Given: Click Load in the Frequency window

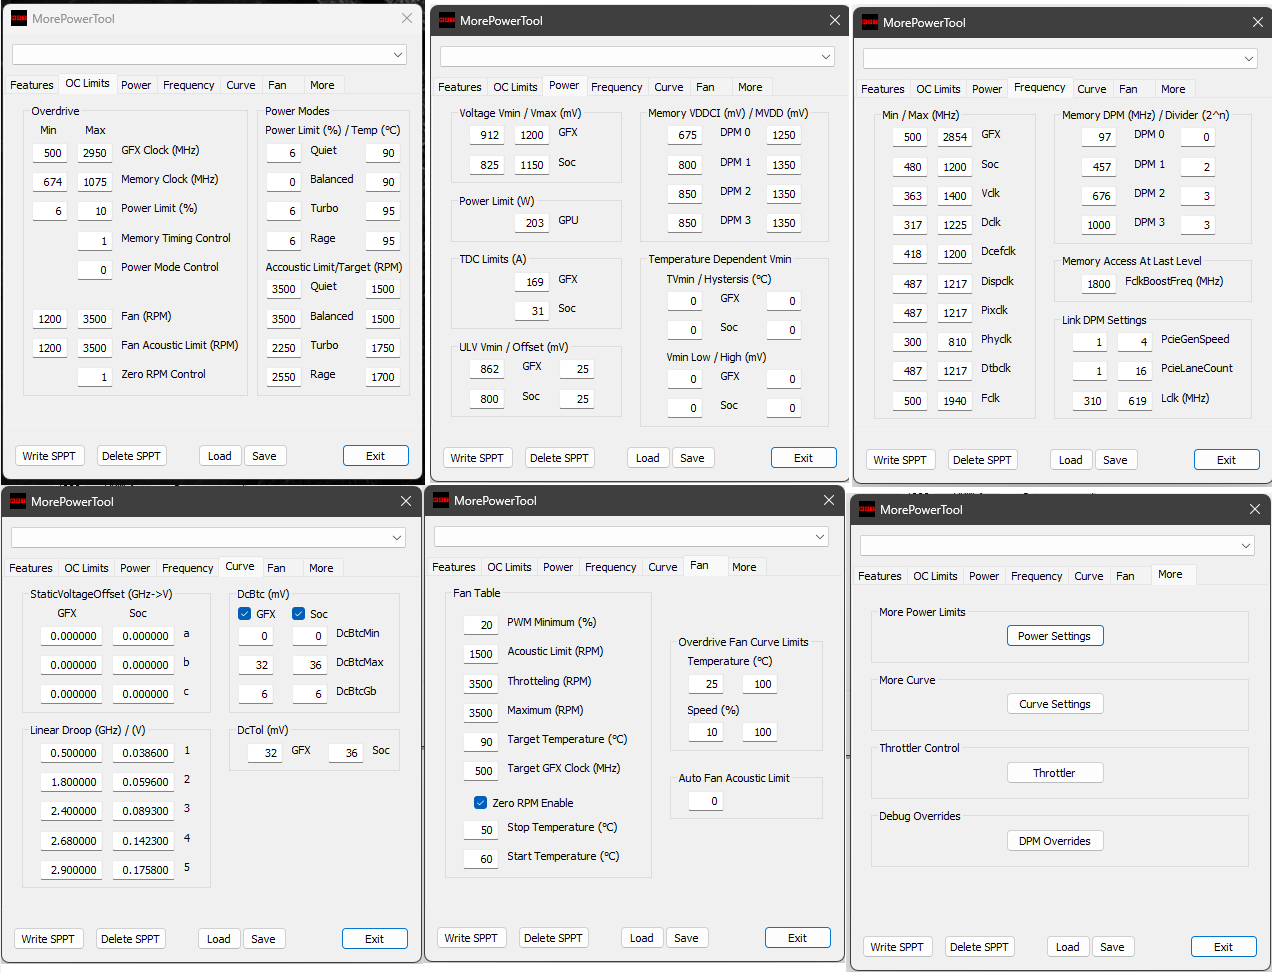Looking at the screenshot, I should click(1071, 460).
